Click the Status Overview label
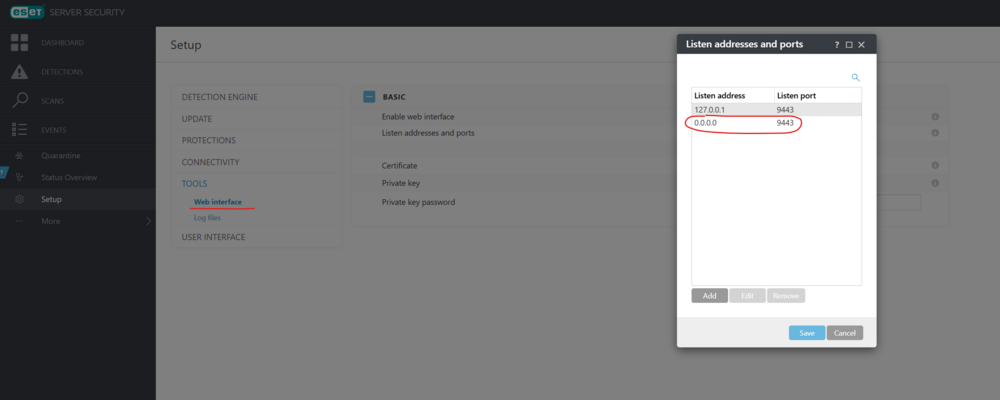 coord(69,177)
